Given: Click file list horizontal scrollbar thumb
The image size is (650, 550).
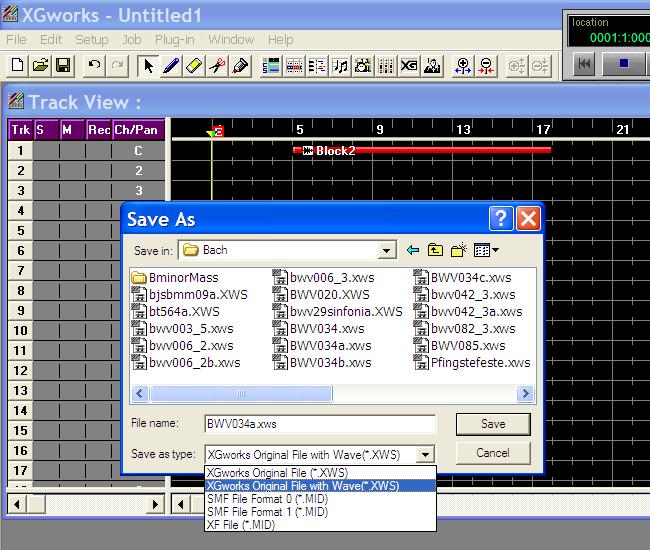Looking at the screenshot, I should pos(241,393).
